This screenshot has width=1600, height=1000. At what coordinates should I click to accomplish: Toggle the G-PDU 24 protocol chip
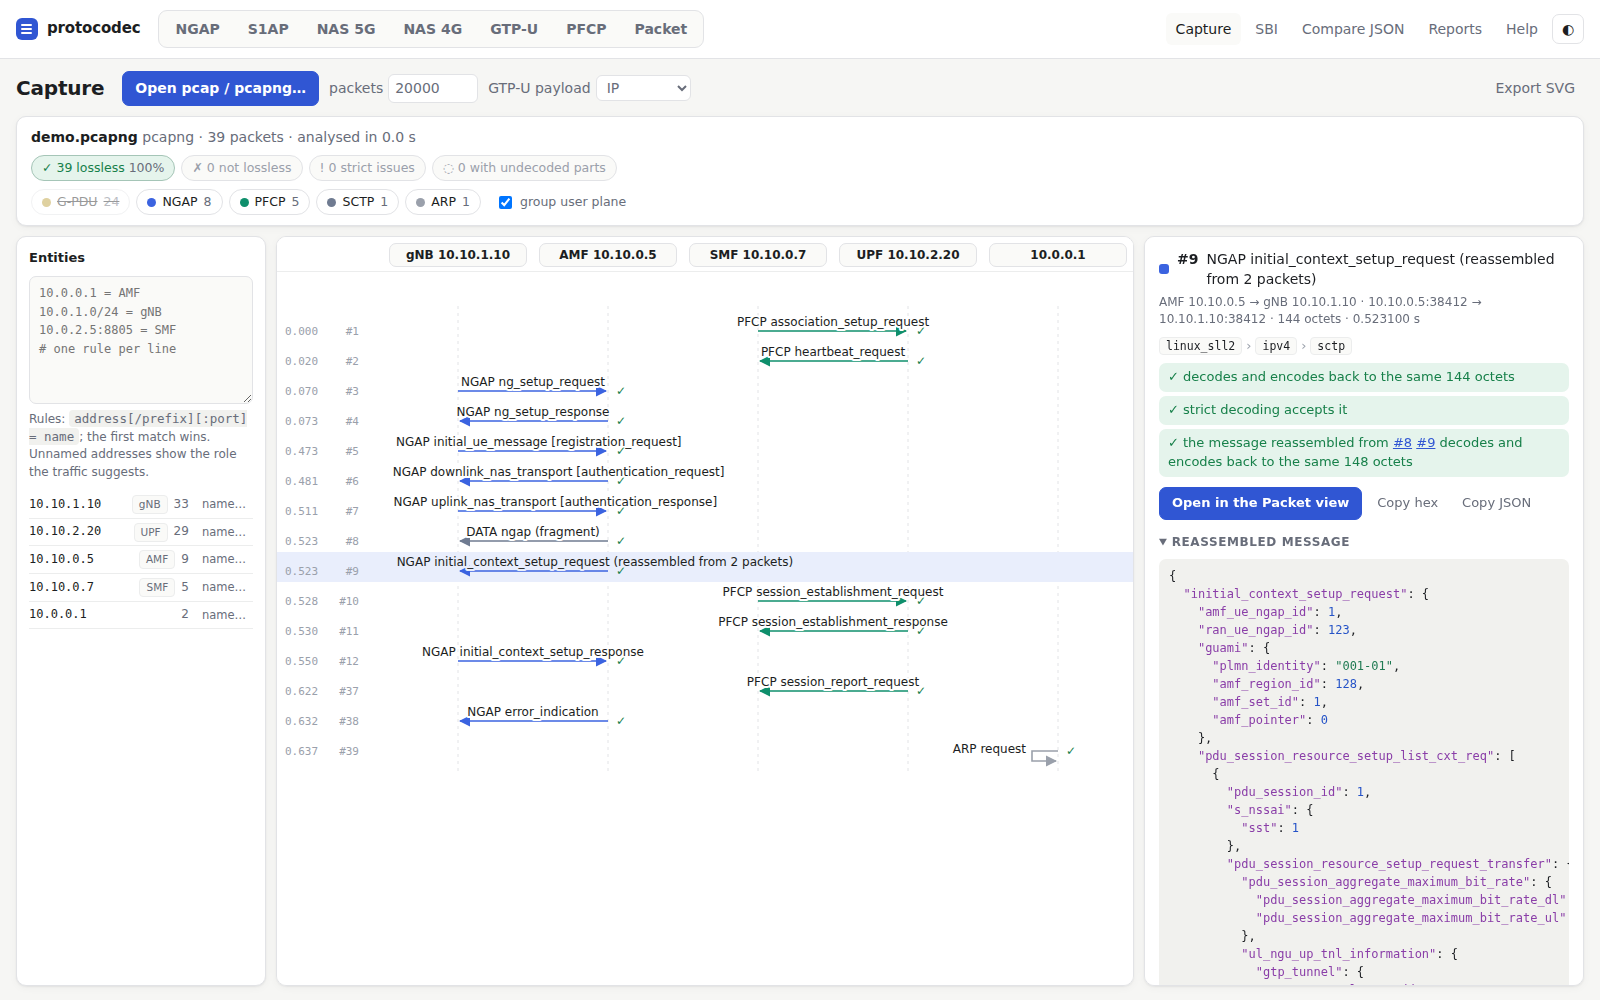80,202
